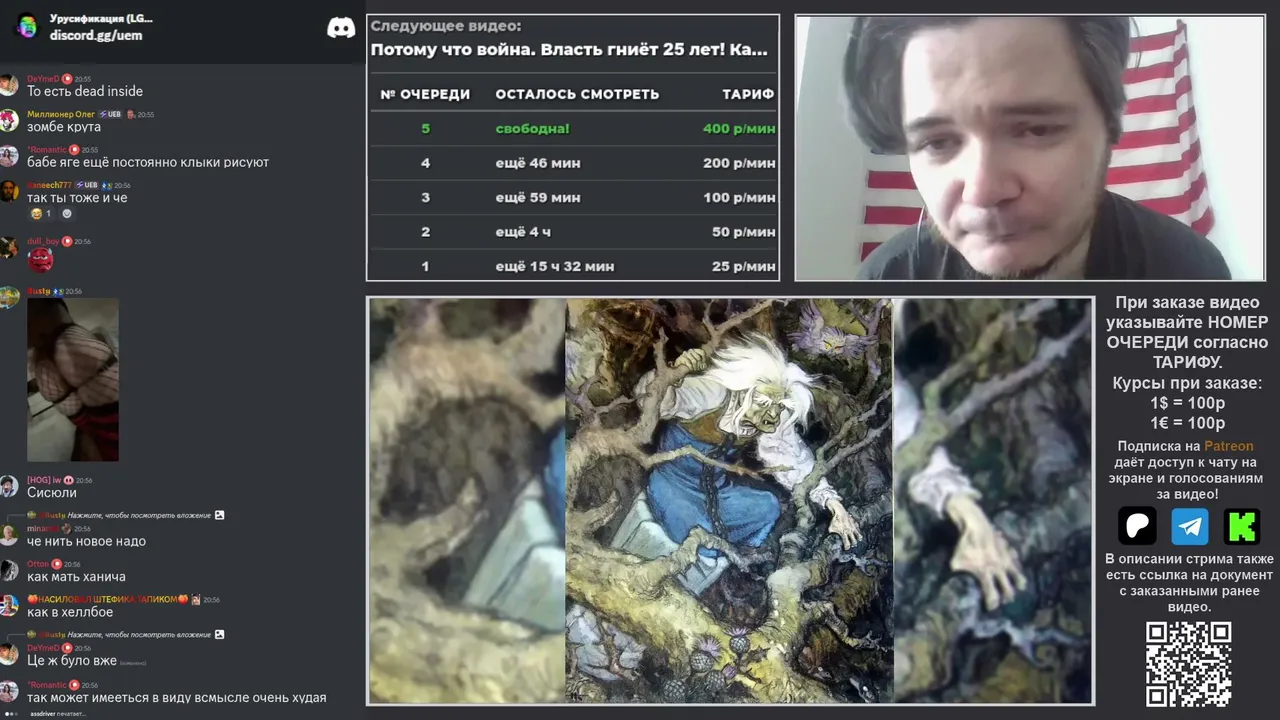Viewport: 1280px width, 720px height.
Task: Click the avatar beside the 'бабе яге' message
Action: point(8,156)
